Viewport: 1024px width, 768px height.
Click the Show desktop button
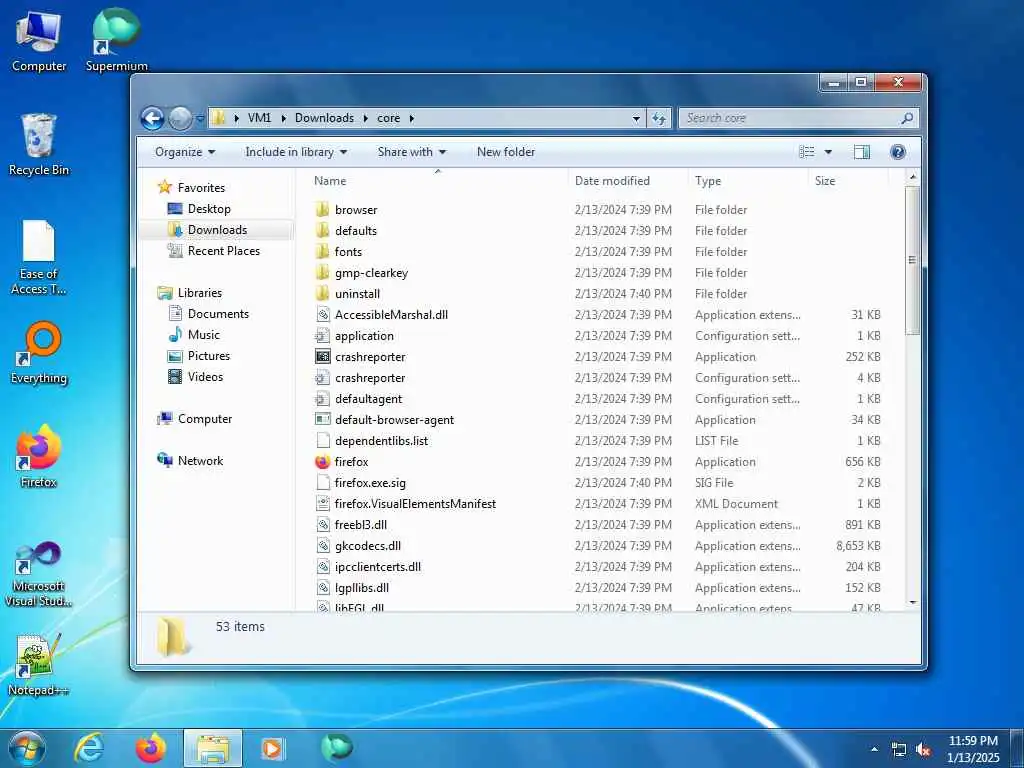pyautogui.click(x=1017, y=749)
